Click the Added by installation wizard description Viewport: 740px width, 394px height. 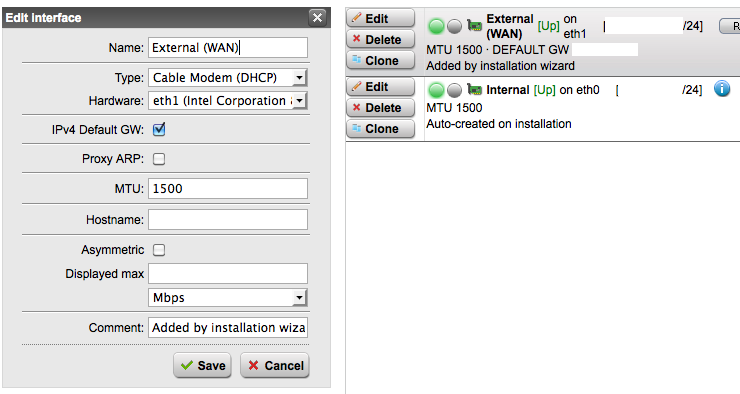pos(500,66)
